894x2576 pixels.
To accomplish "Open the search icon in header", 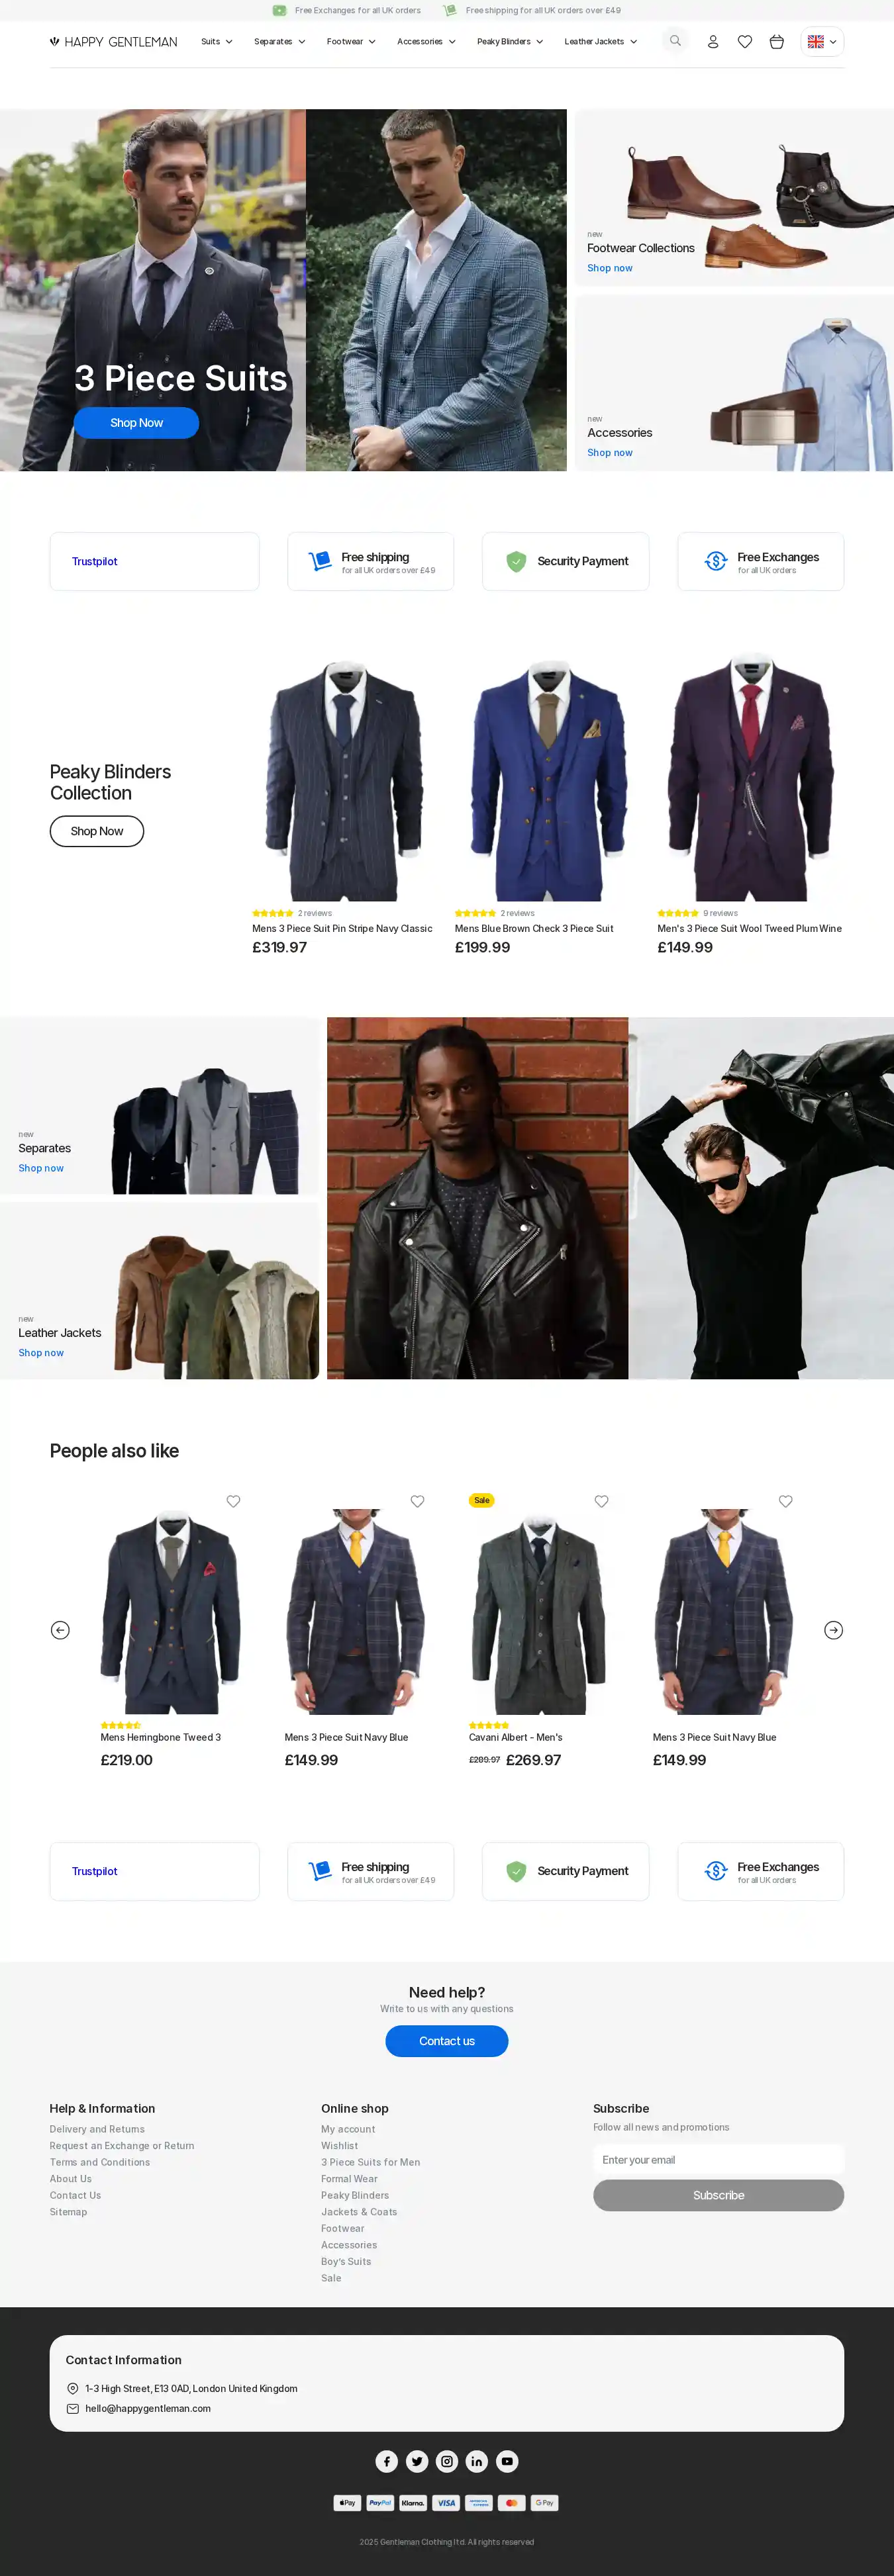I will tap(675, 41).
